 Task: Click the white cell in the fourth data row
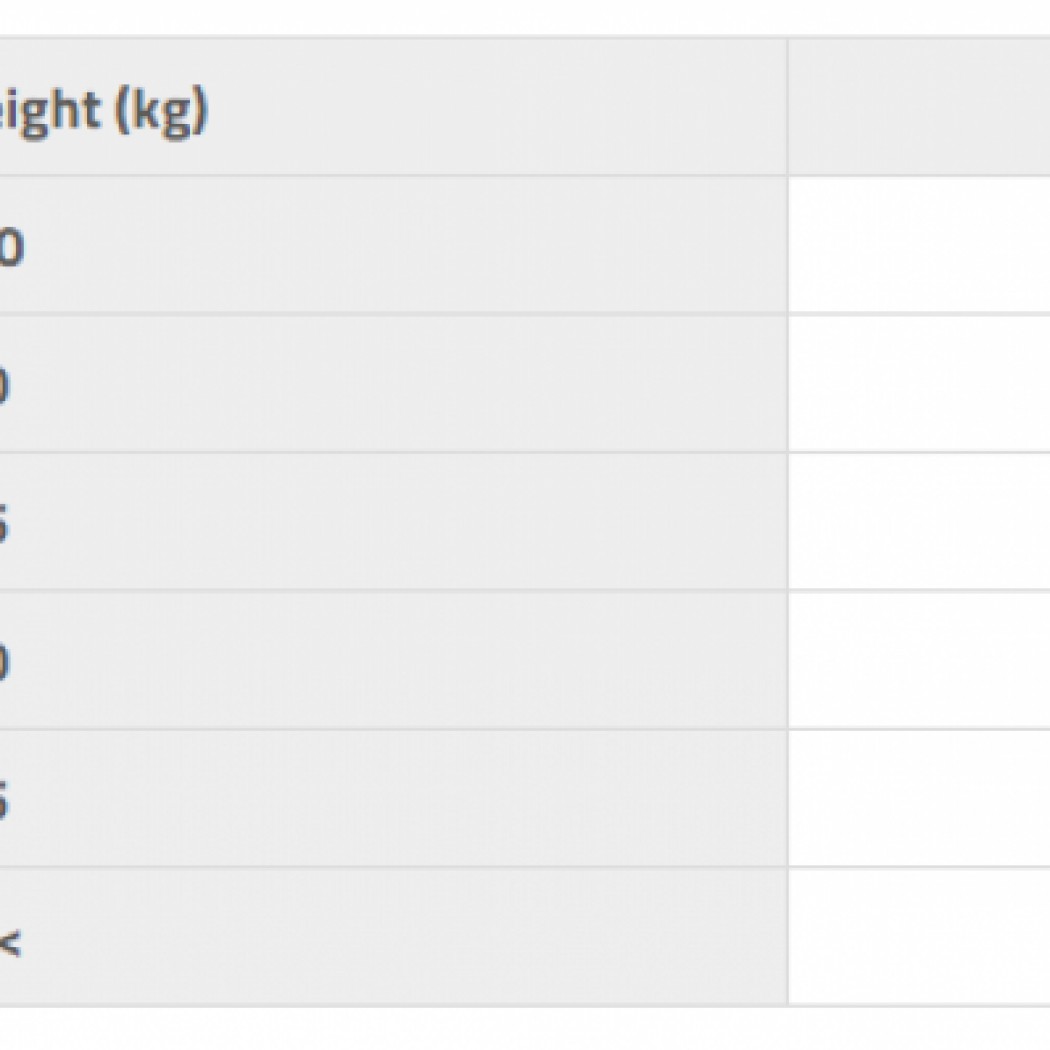coord(918,660)
